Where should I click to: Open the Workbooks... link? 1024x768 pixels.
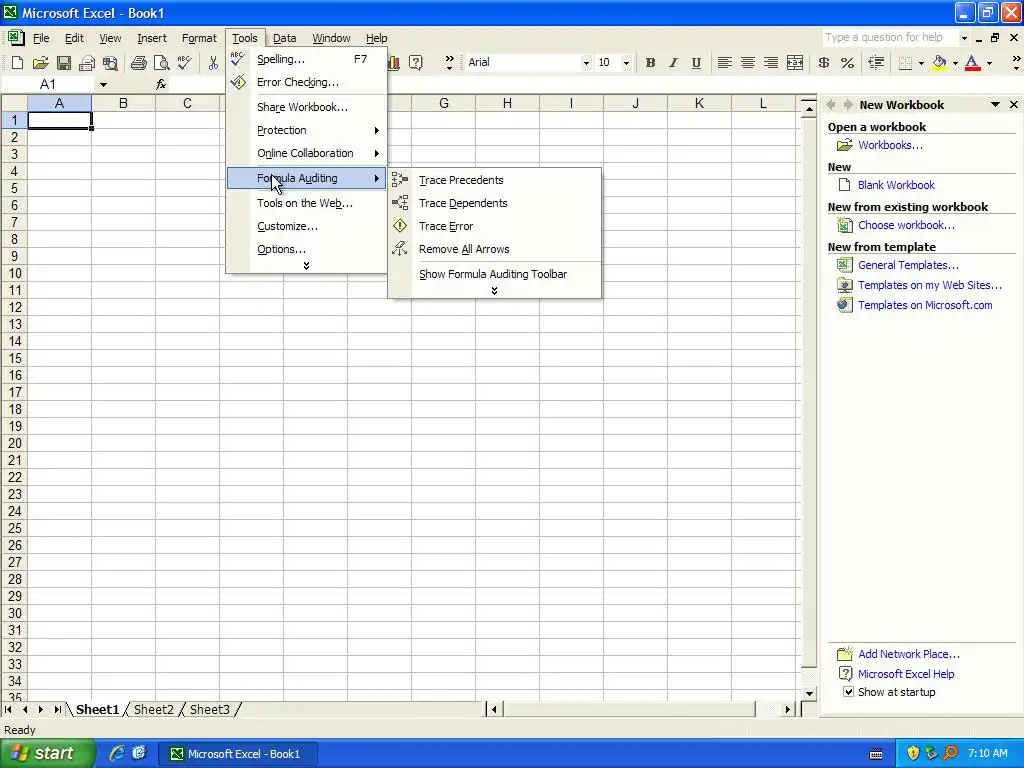890,145
